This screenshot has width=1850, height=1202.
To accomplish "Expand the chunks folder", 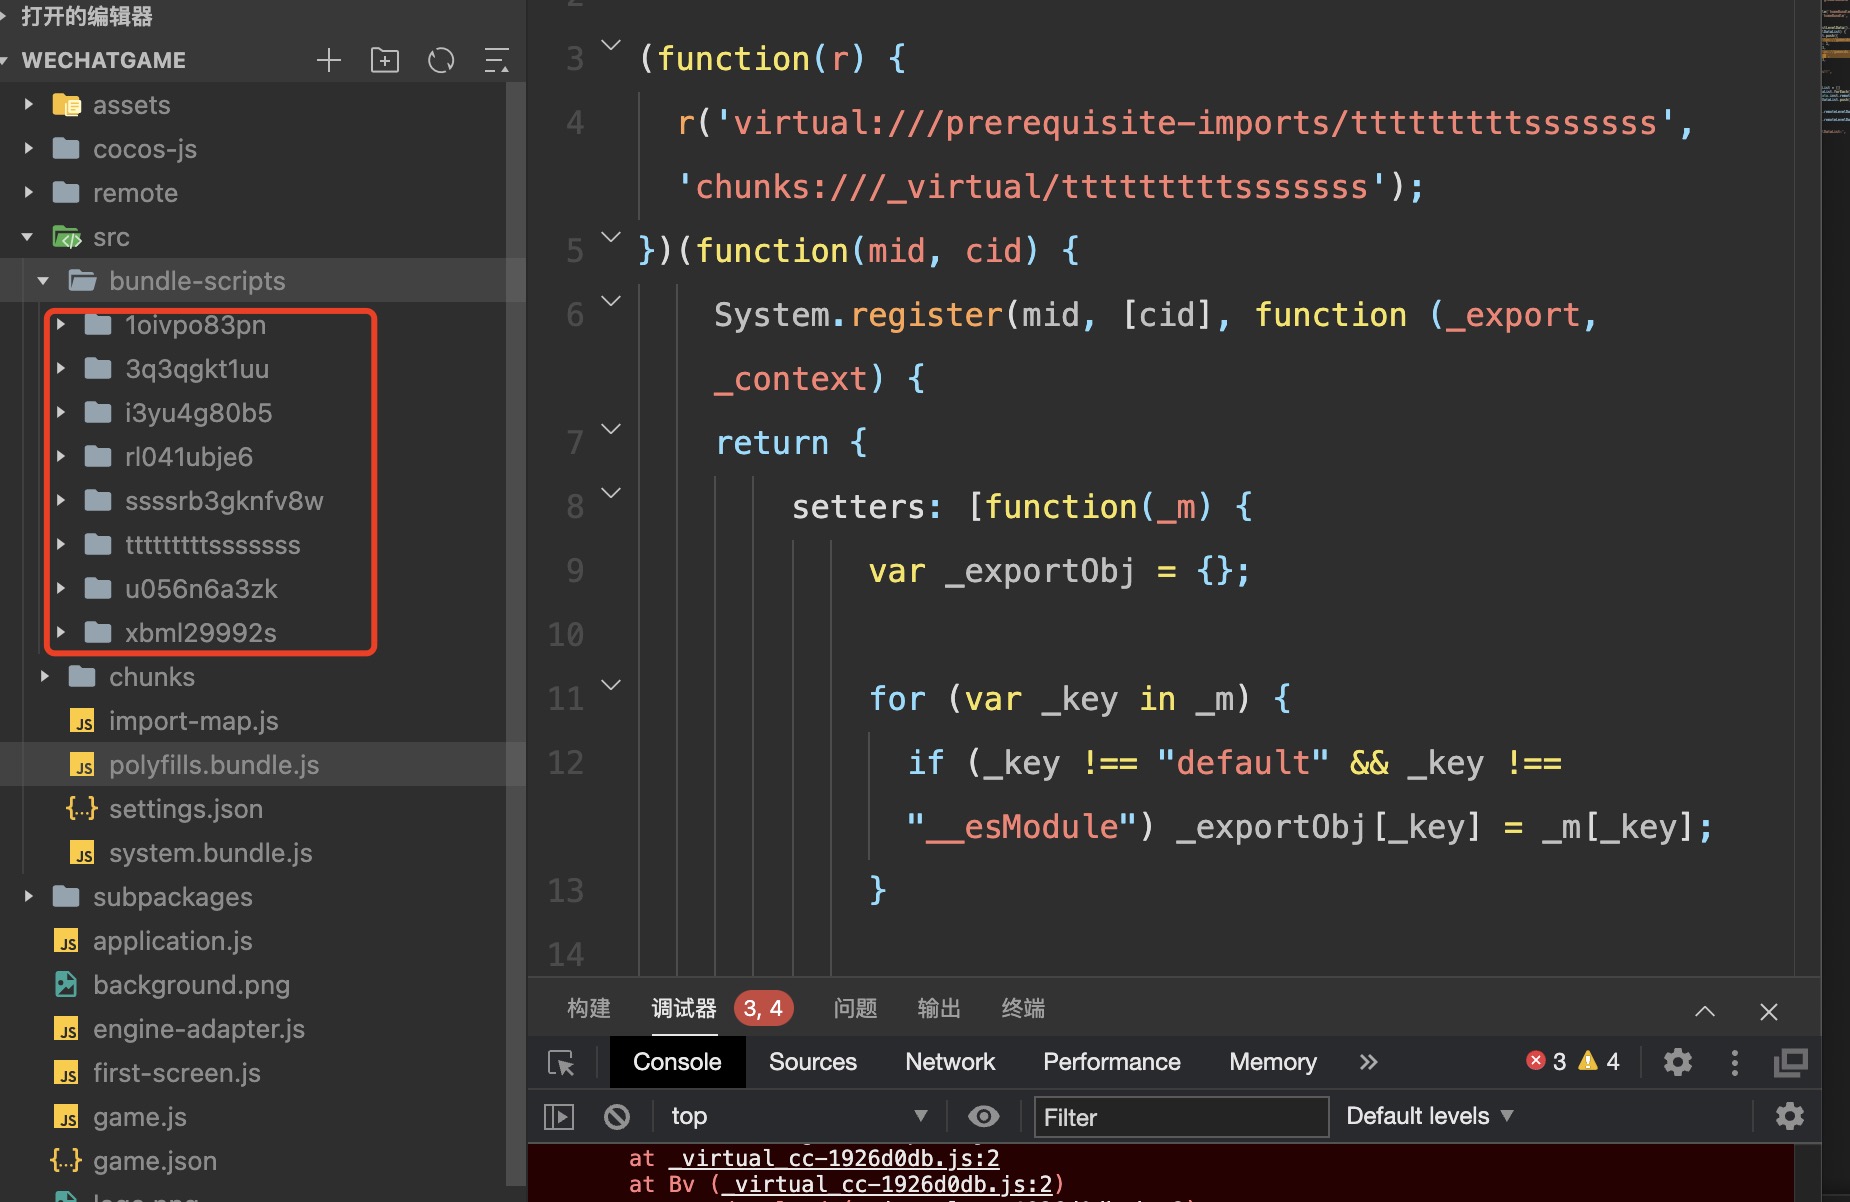I will pos(45,676).
